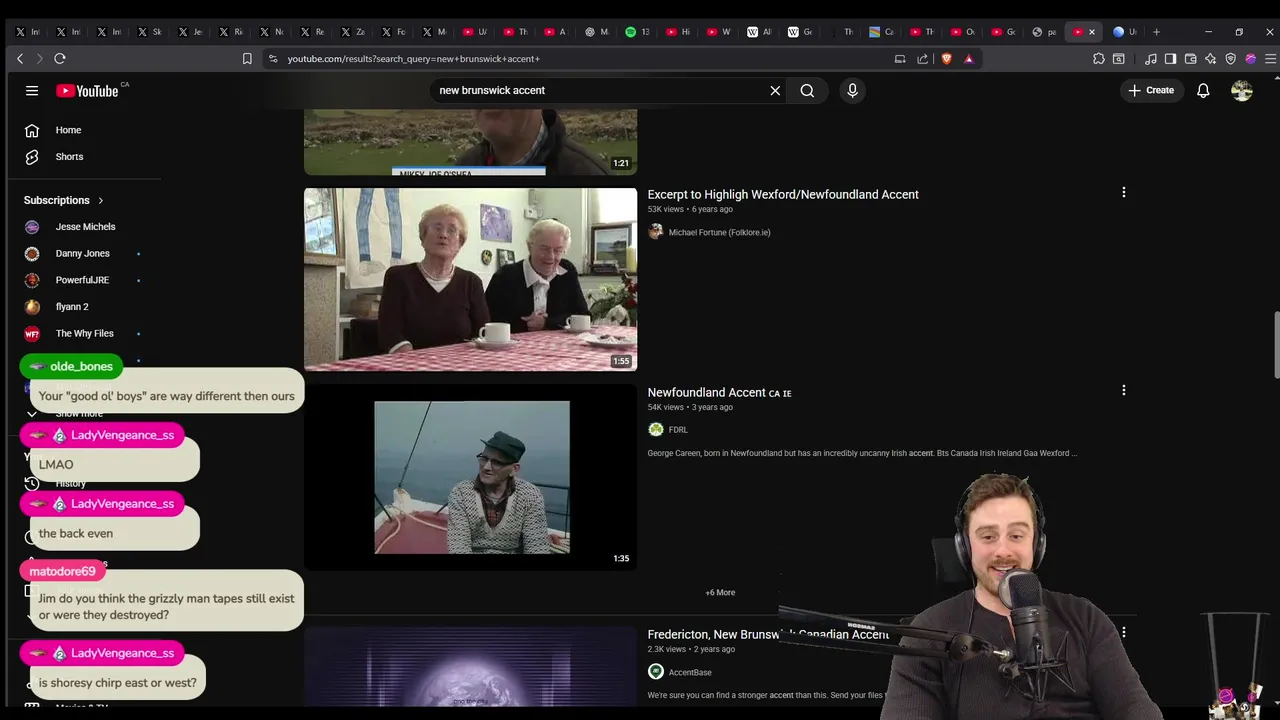This screenshot has width=1280, height=720.
Task: Start voice search with the microphone icon
Action: coord(852,90)
